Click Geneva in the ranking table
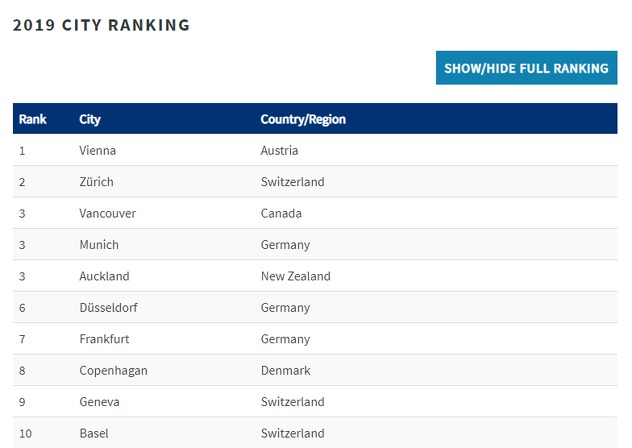The height and width of the screenshot is (448, 632). coord(100,402)
